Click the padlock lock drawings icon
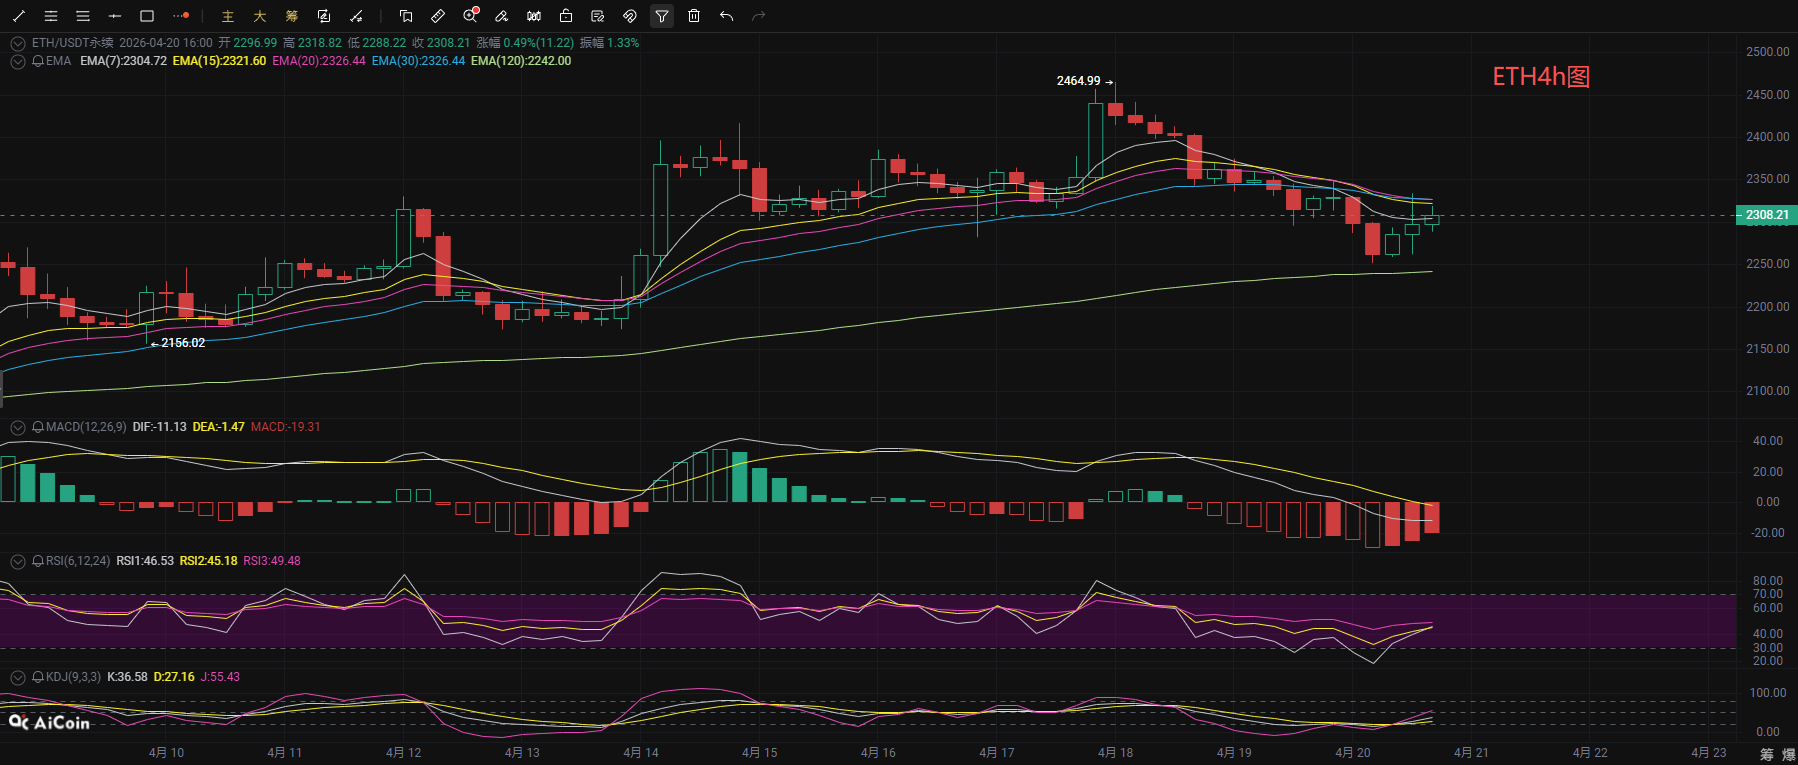 (x=566, y=16)
